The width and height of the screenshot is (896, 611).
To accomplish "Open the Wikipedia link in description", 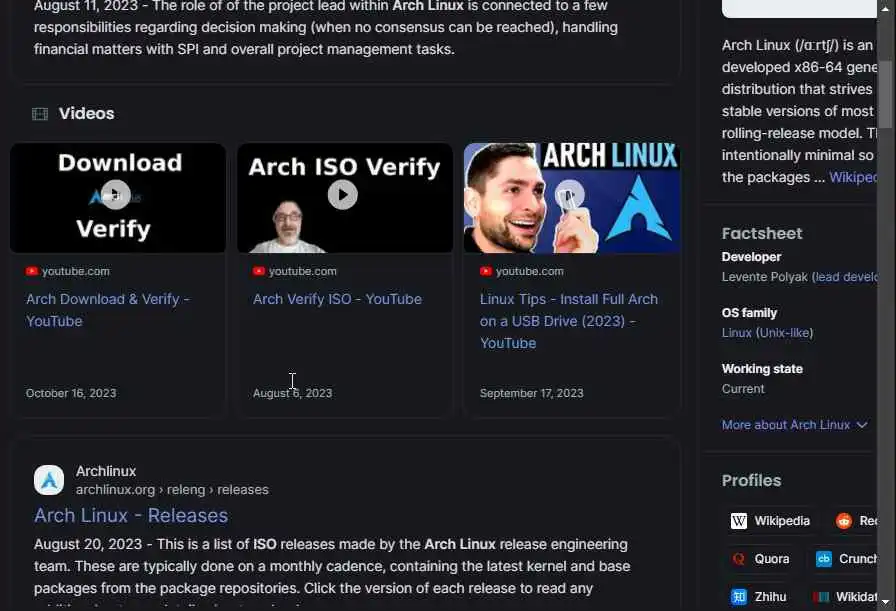I will [853, 177].
